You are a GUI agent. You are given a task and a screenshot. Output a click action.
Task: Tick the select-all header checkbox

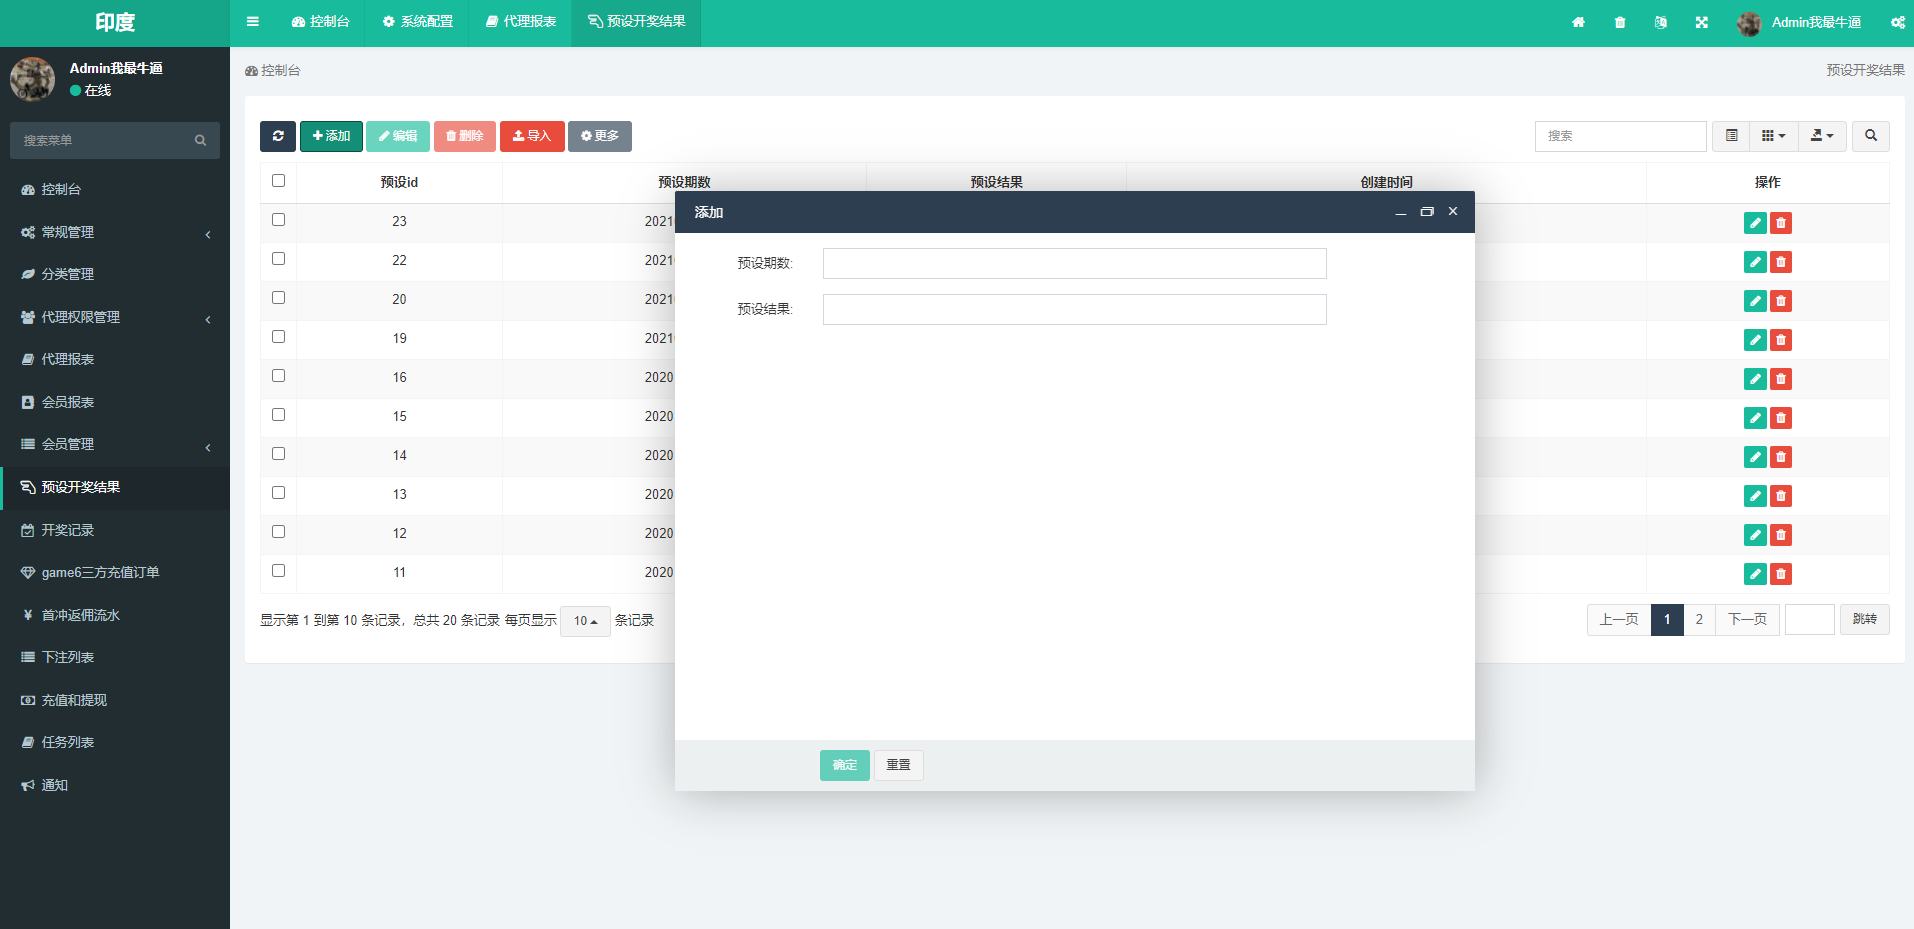pyautogui.click(x=278, y=181)
